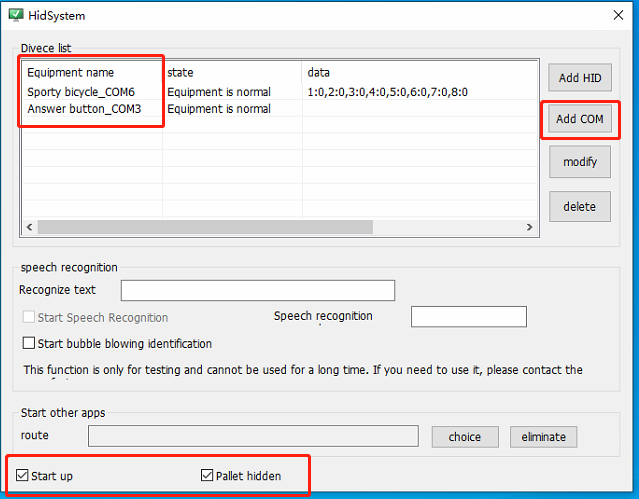Enable Start bubble blowing identification checkbox
This screenshot has height=499, width=639.
point(29,344)
